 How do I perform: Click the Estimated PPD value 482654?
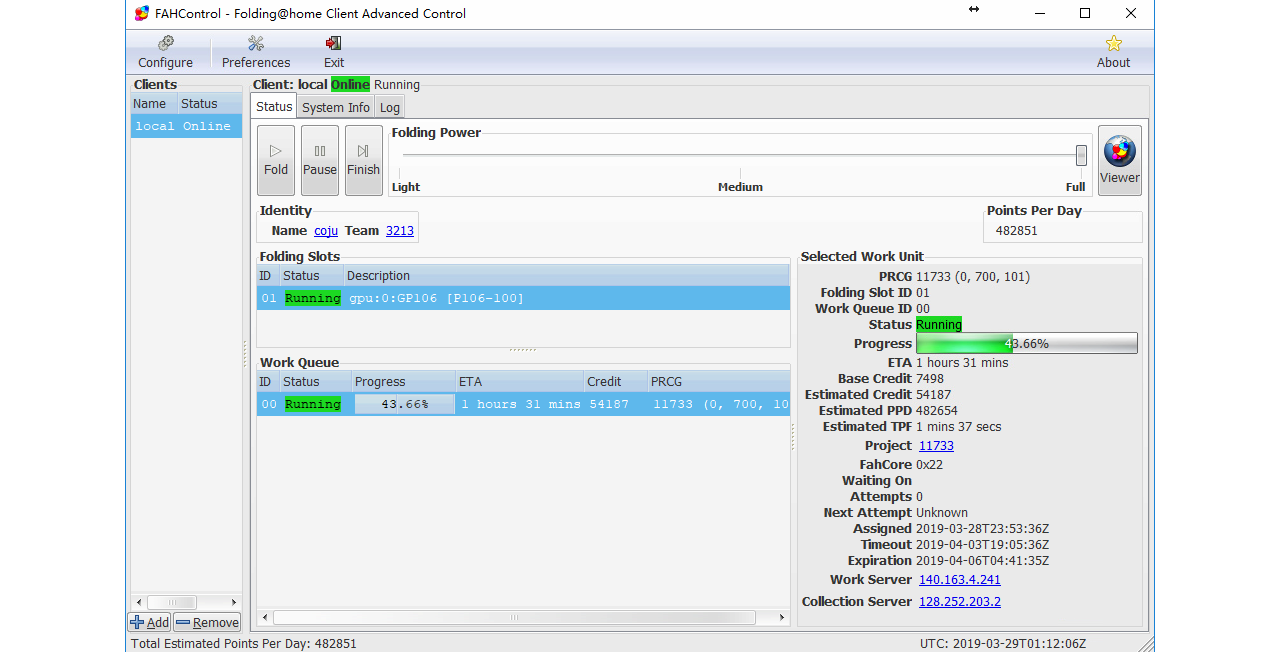pos(937,411)
